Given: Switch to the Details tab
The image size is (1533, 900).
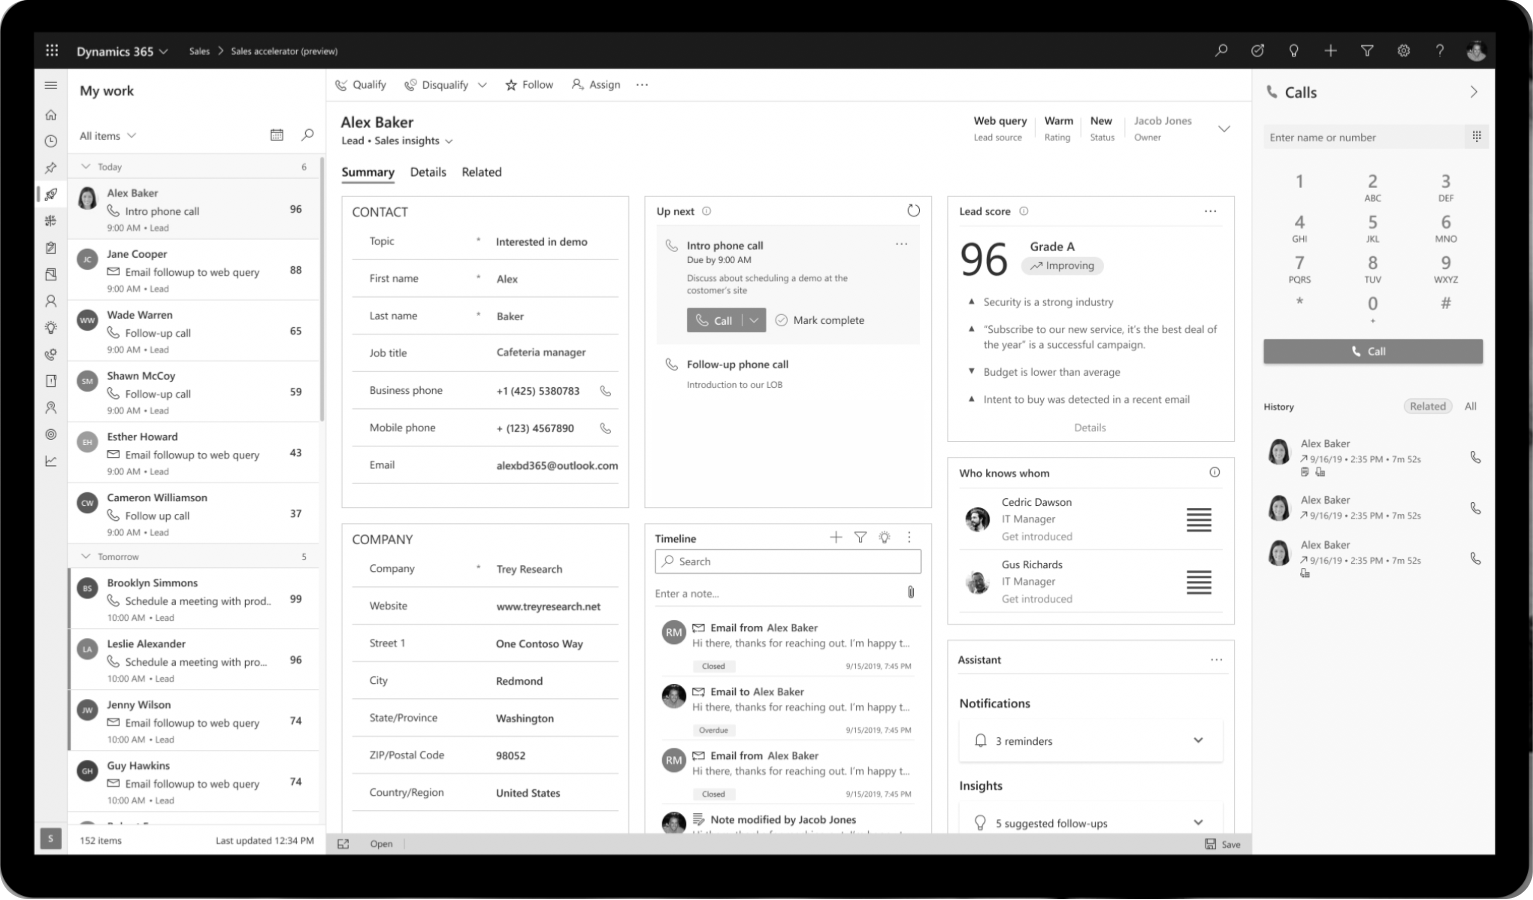Looking at the screenshot, I should tap(428, 172).
